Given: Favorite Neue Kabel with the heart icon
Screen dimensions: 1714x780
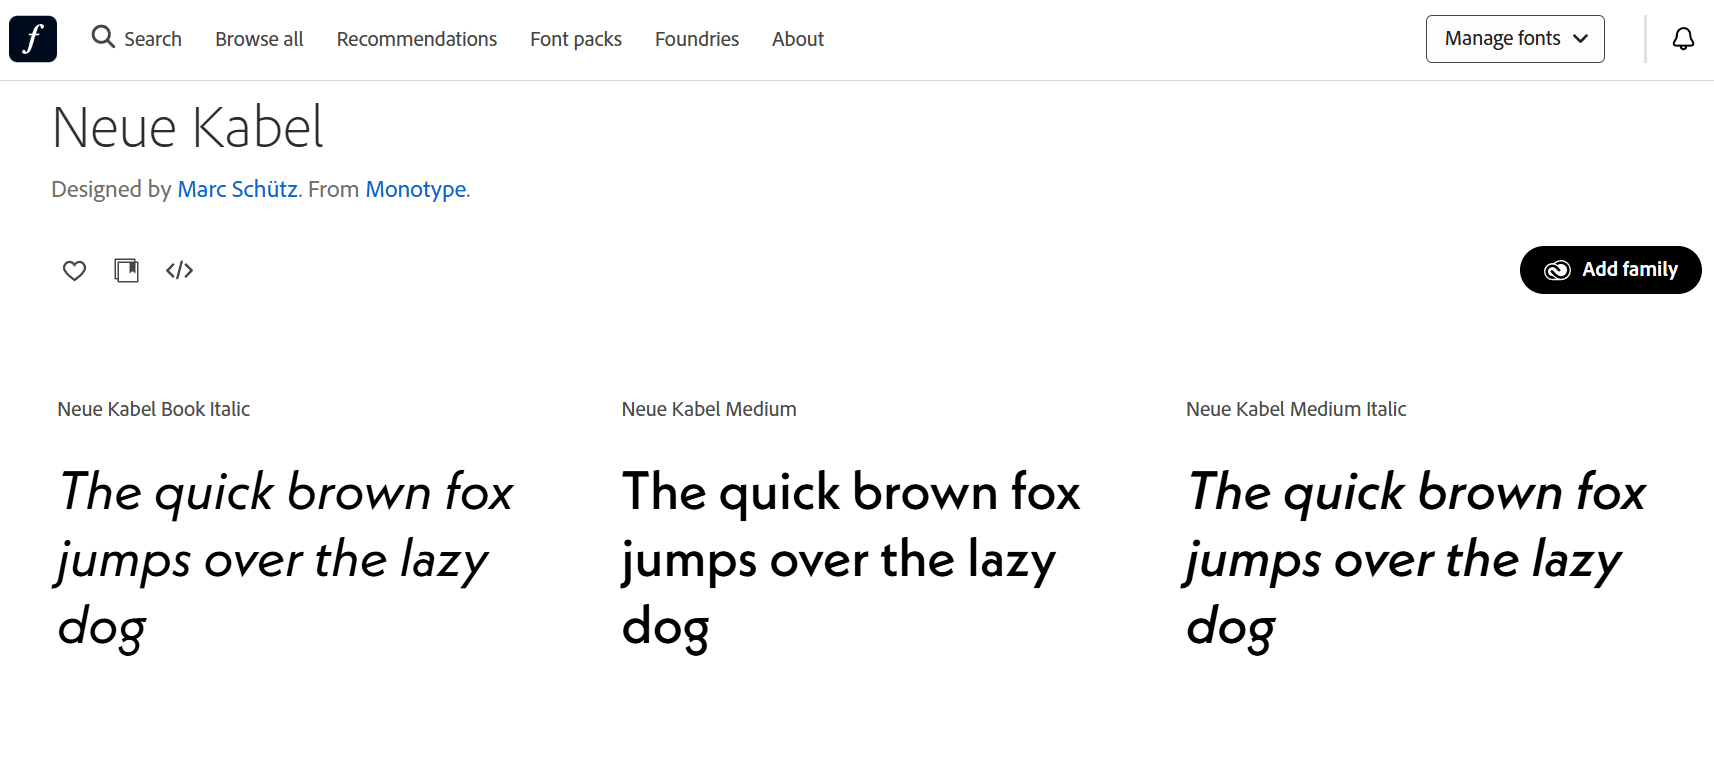Looking at the screenshot, I should pos(74,270).
